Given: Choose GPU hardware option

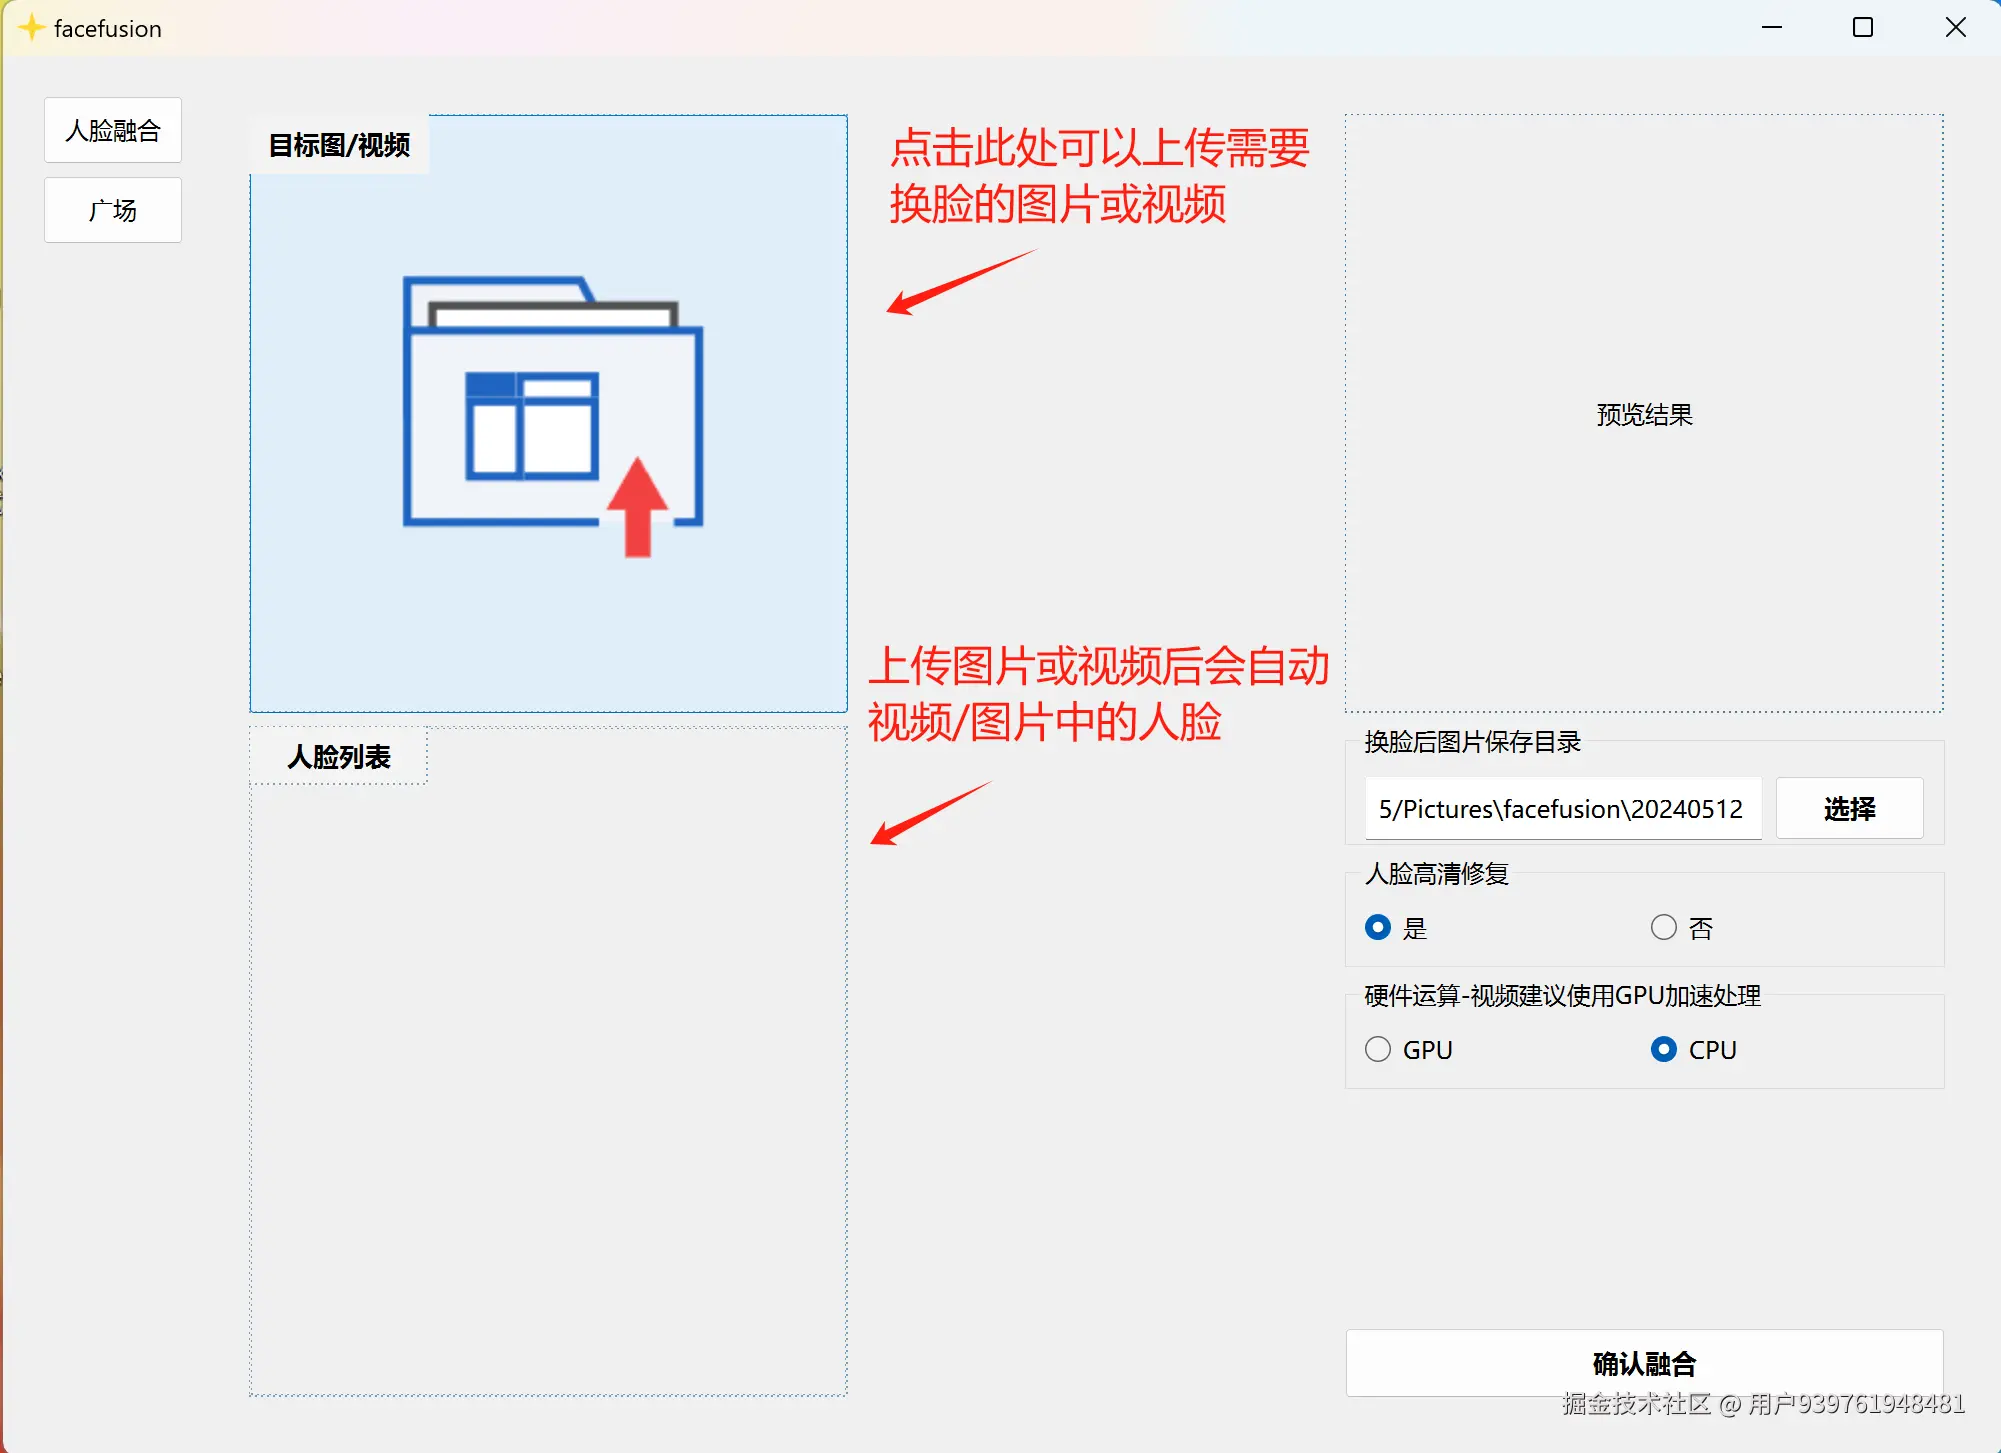Looking at the screenshot, I should coord(1378,1050).
